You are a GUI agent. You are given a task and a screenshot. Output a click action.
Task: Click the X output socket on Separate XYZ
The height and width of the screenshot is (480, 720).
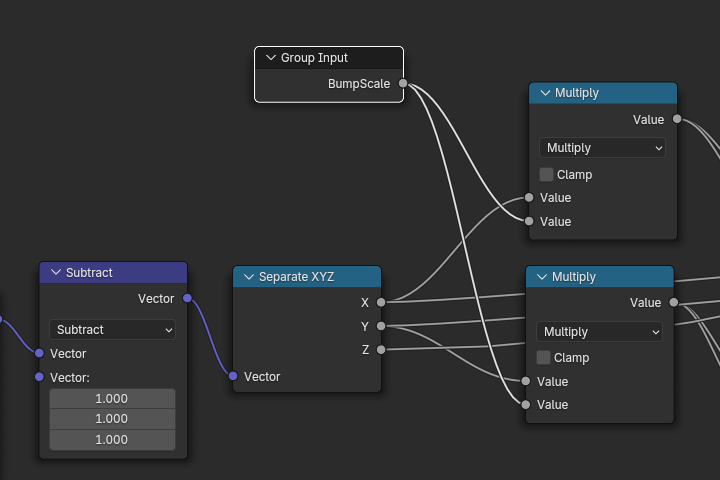[x=381, y=302]
